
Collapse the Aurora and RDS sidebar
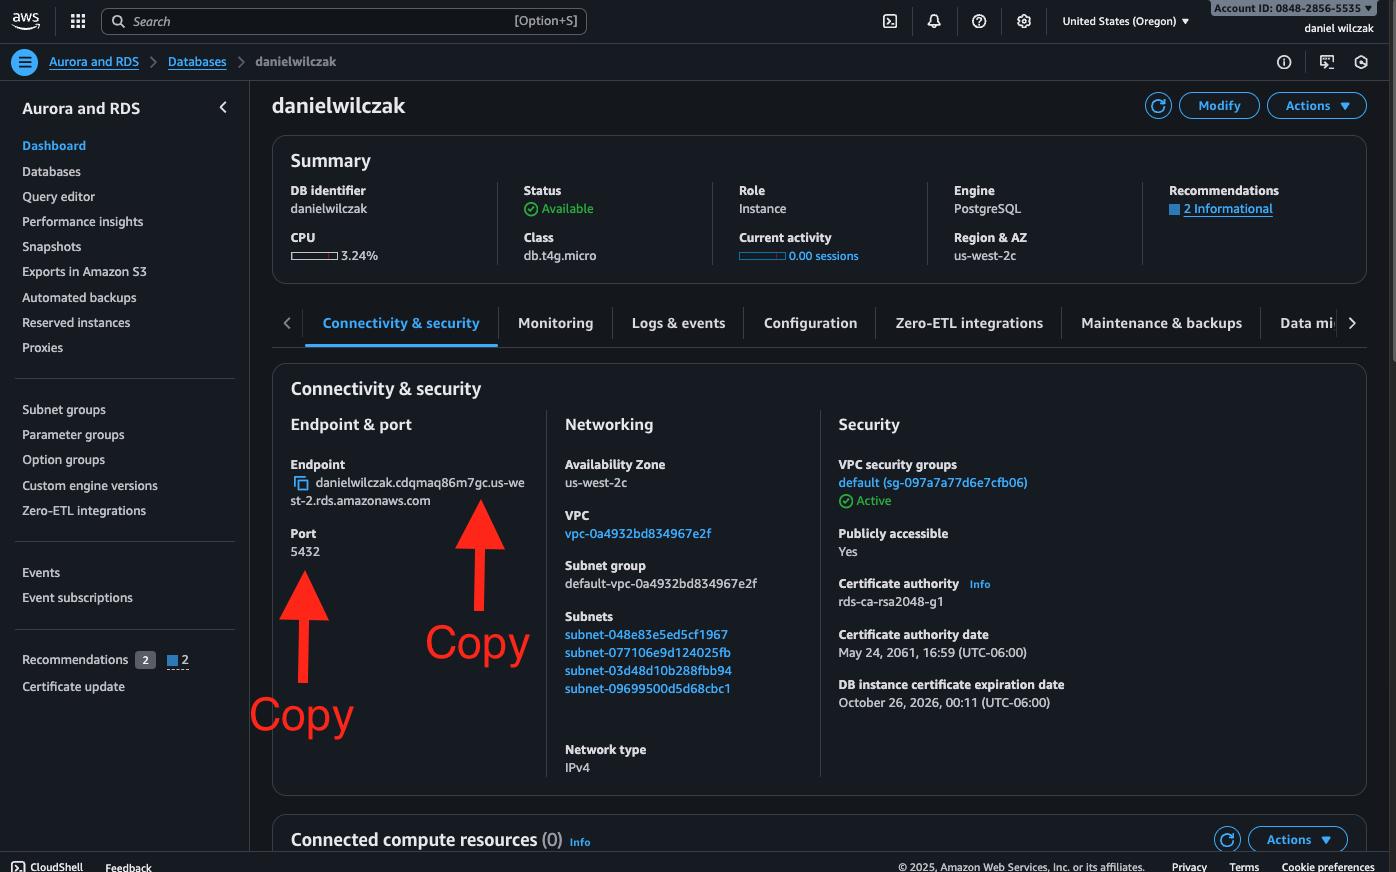click(223, 108)
